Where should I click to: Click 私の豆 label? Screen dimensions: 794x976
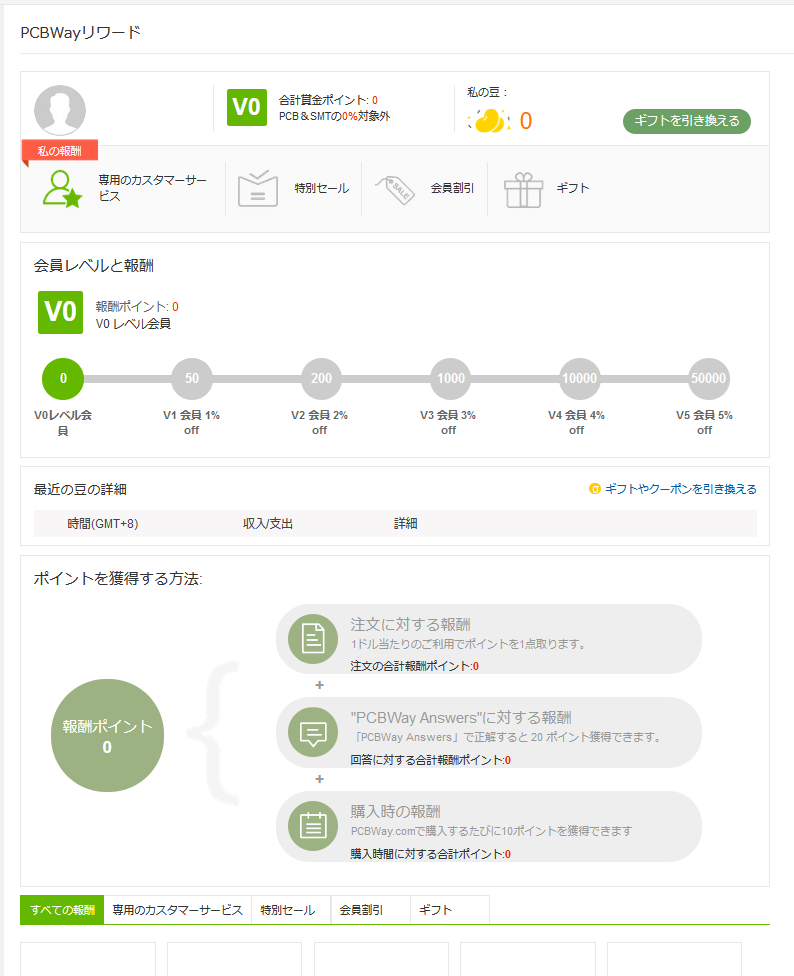[487, 92]
